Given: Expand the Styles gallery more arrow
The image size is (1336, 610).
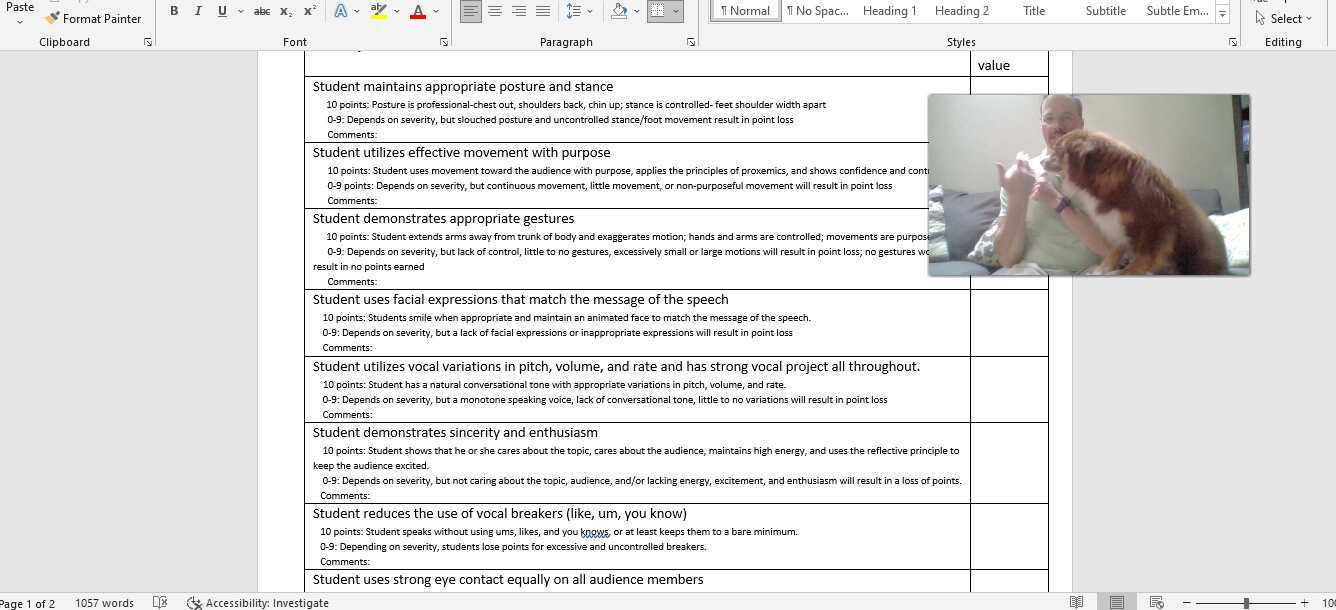Looking at the screenshot, I should (1223, 13).
